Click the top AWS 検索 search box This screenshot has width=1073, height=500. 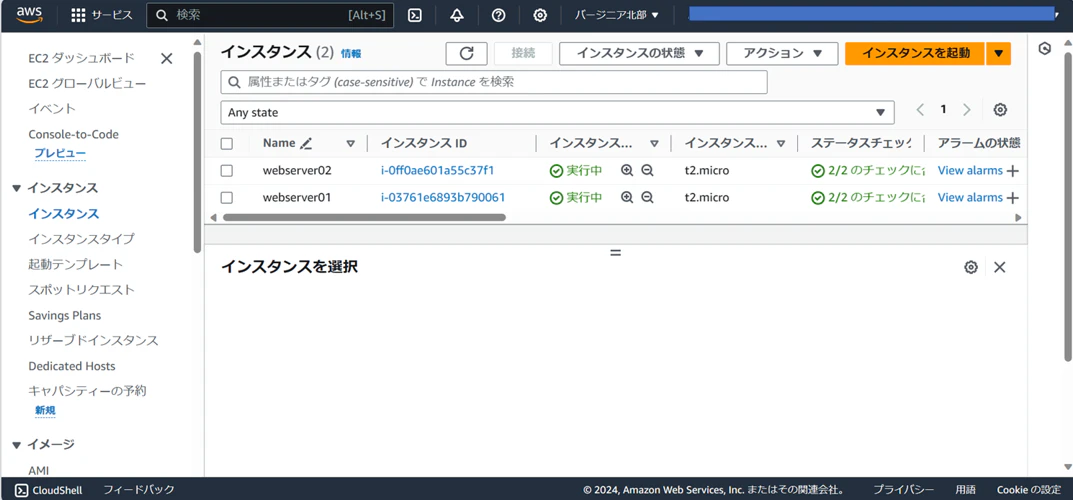pyautogui.click(x=270, y=15)
